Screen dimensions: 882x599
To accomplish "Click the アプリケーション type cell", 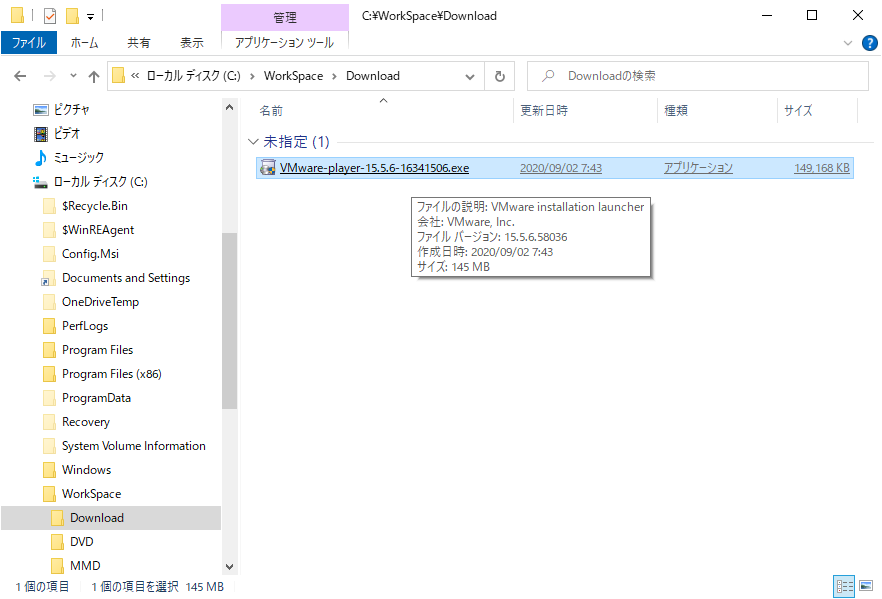I will click(x=698, y=168).
